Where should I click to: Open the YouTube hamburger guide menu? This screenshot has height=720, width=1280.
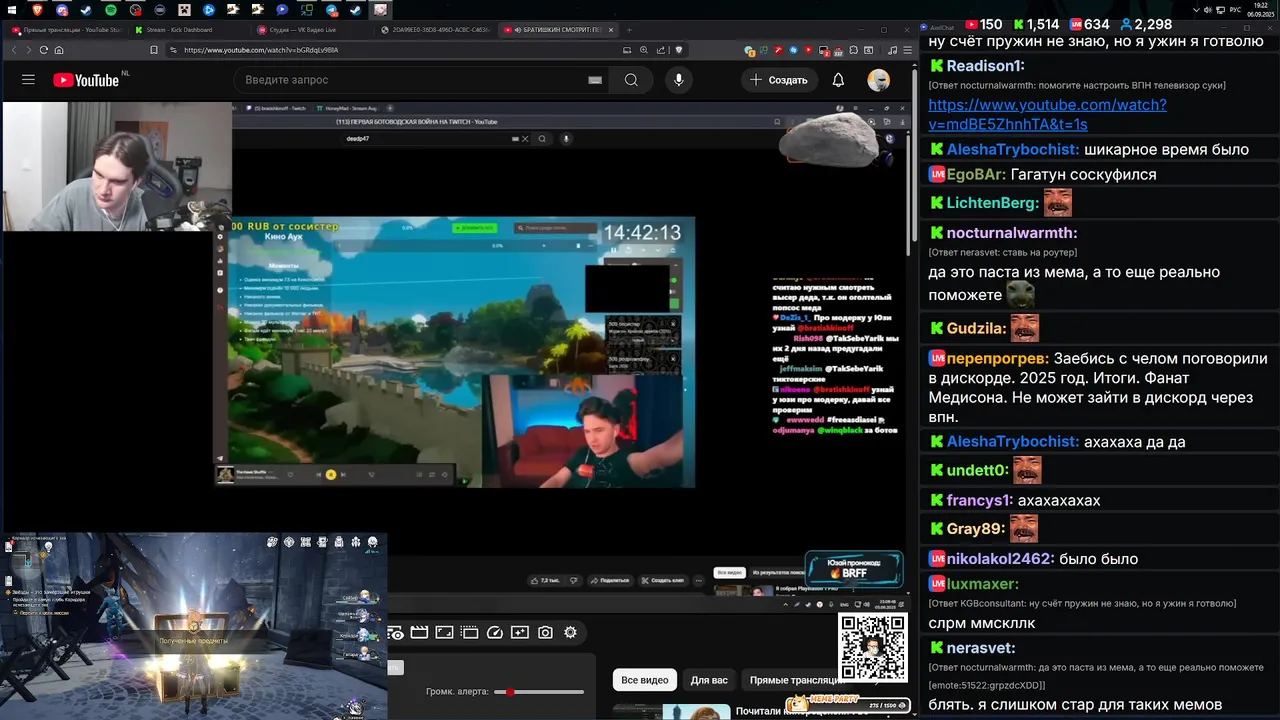pos(28,80)
